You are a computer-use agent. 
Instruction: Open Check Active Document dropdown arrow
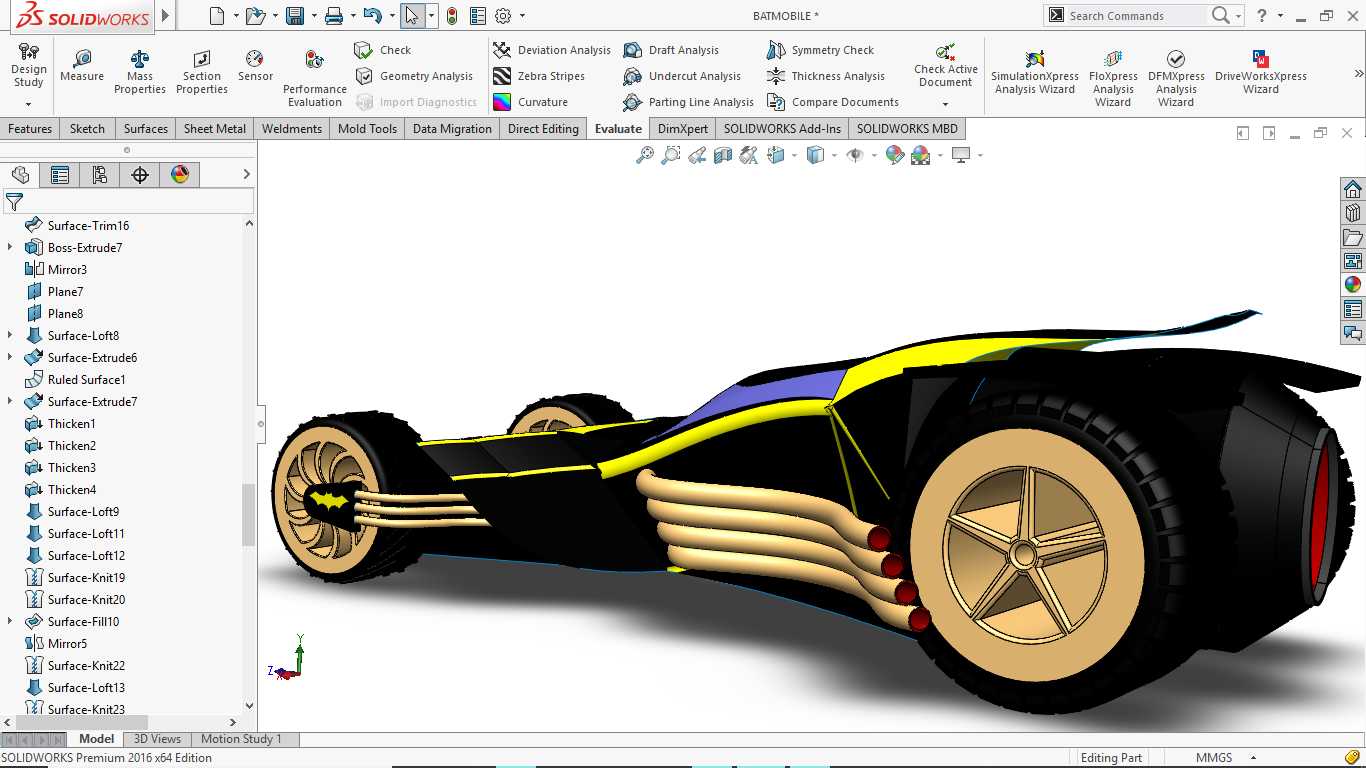(945, 104)
